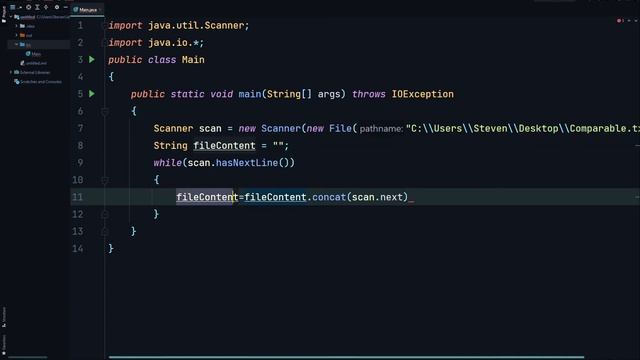Click the expand all icon in Project toolbar
Screen dimensions: 640x360
point(37,7)
